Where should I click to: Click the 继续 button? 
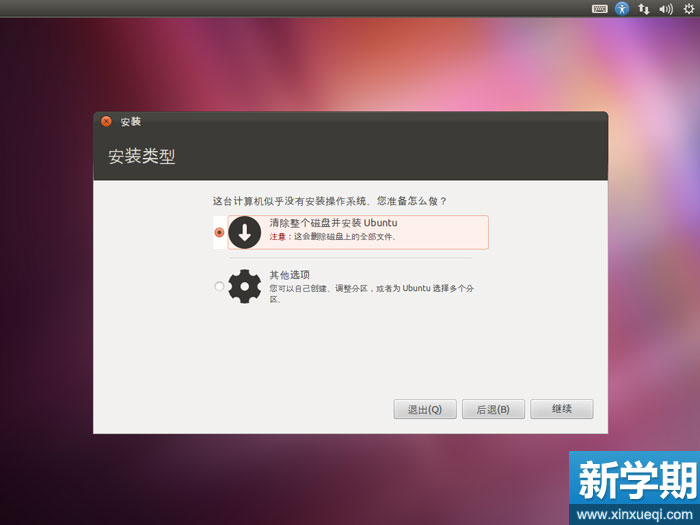[x=562, y=409]
